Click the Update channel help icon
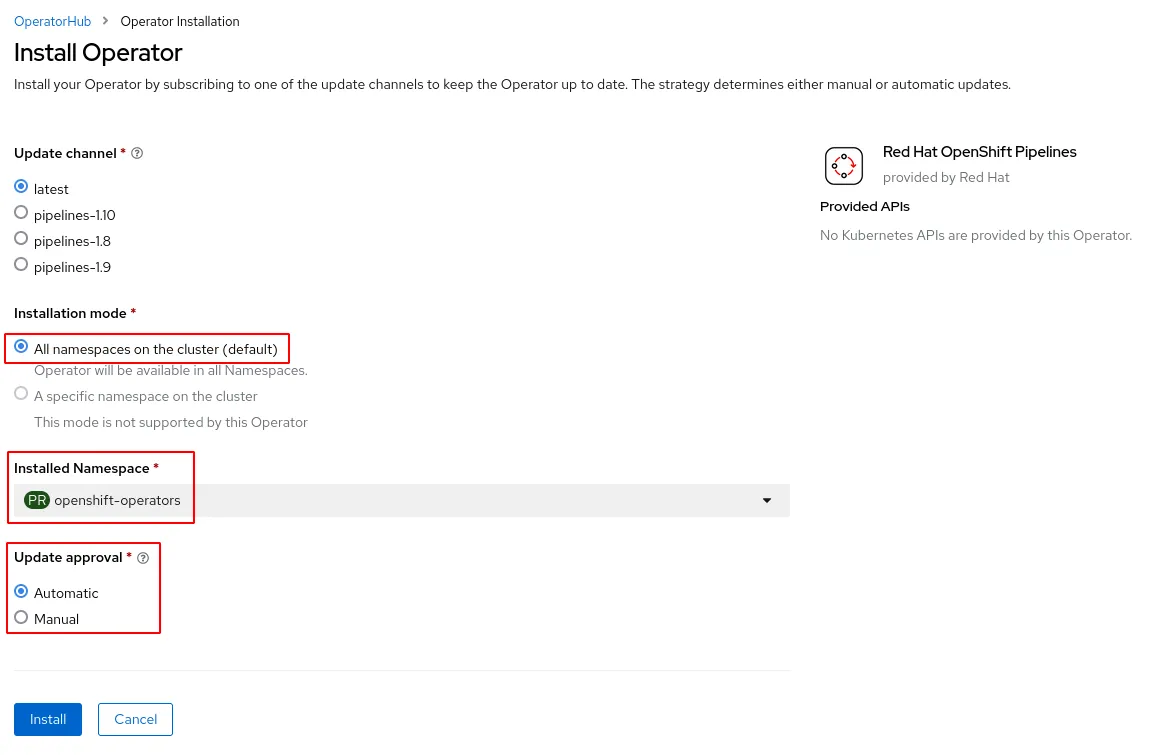Viewport: 1168px width, 755px height. pos(137,154)
